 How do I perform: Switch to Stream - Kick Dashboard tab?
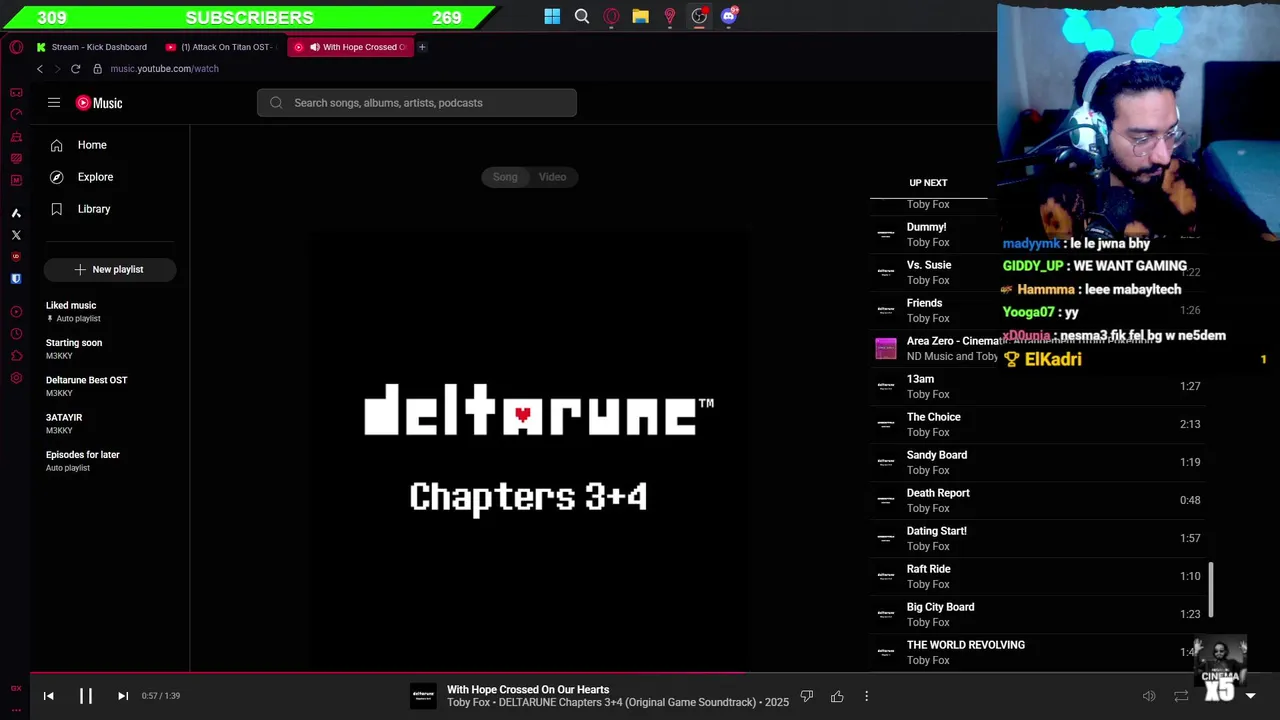pos(91,47)
